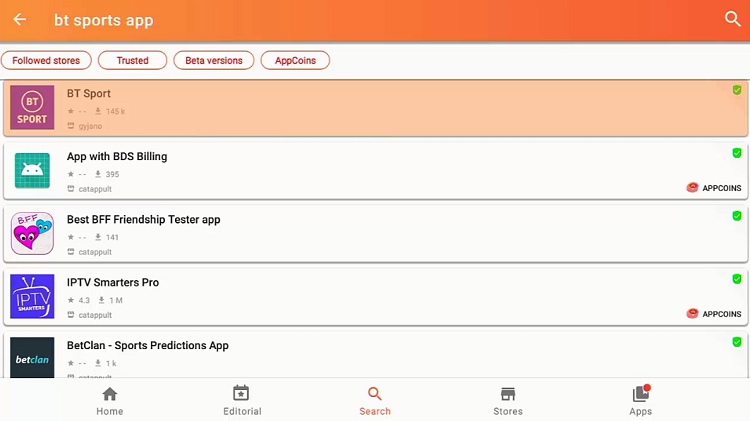Switch to the Stores tab
Screen dimensions: 750x421
point(508,401)
